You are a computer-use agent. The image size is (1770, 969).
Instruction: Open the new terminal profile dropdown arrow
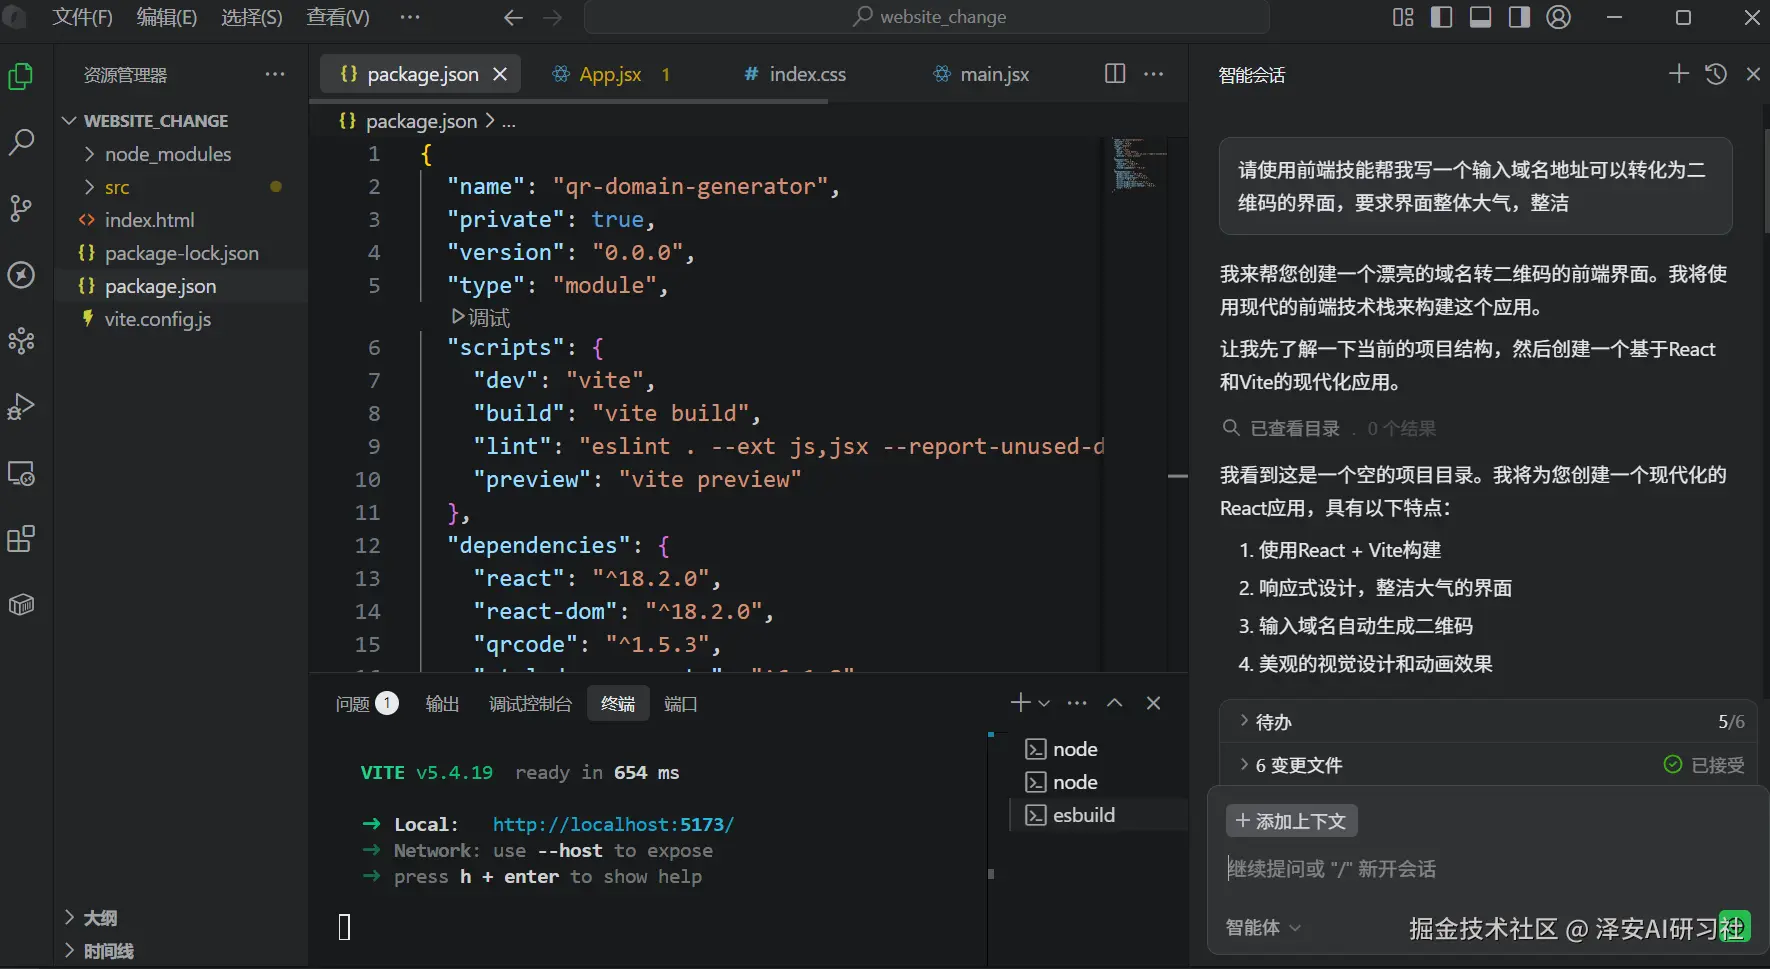tap(1044, 703)
